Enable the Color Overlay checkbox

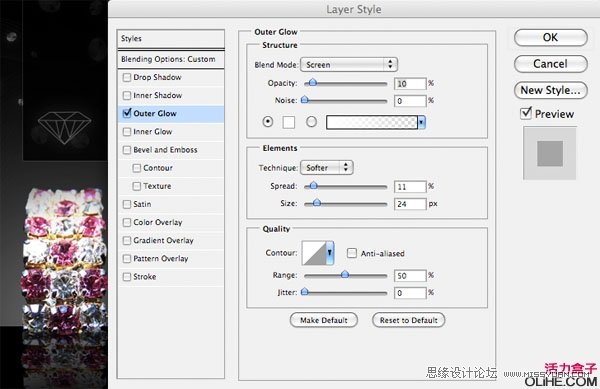click(127, 222)
